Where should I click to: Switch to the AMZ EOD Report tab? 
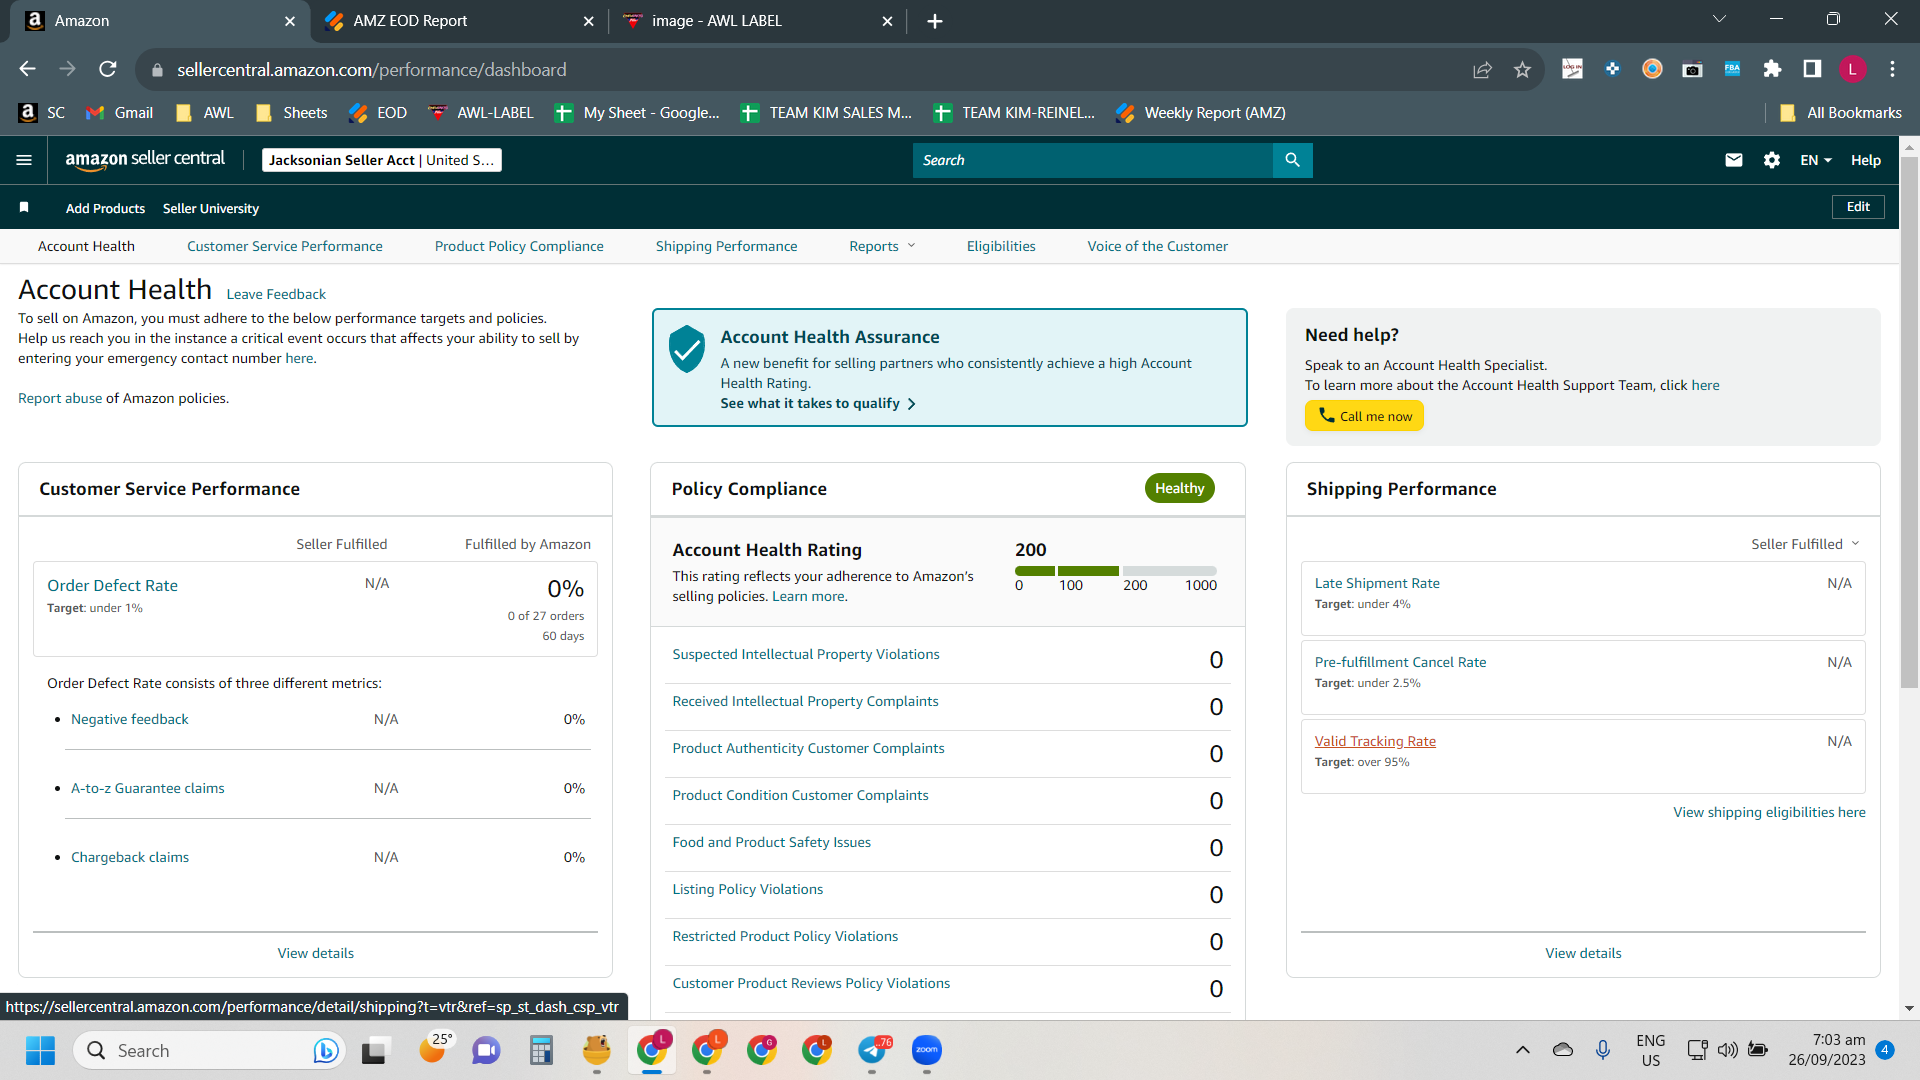[460, 21]
